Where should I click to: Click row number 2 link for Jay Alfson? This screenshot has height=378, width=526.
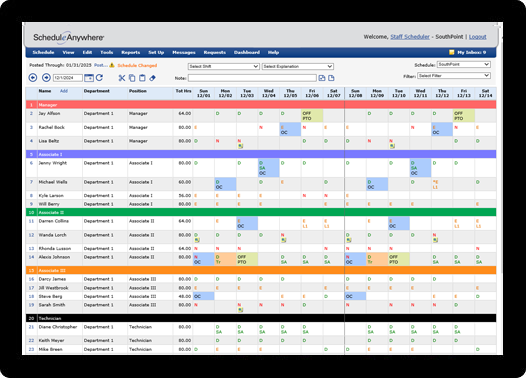(32, 114)
